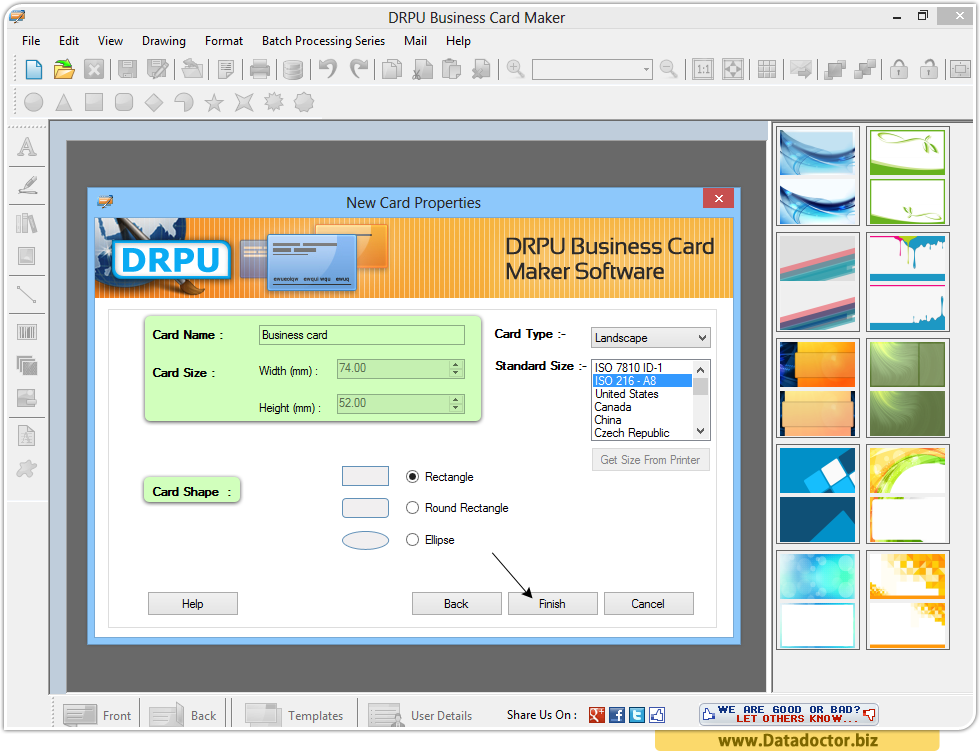Select Canada in Standard Size list
This screenshot has height=751, width=980.
[642, 407]
